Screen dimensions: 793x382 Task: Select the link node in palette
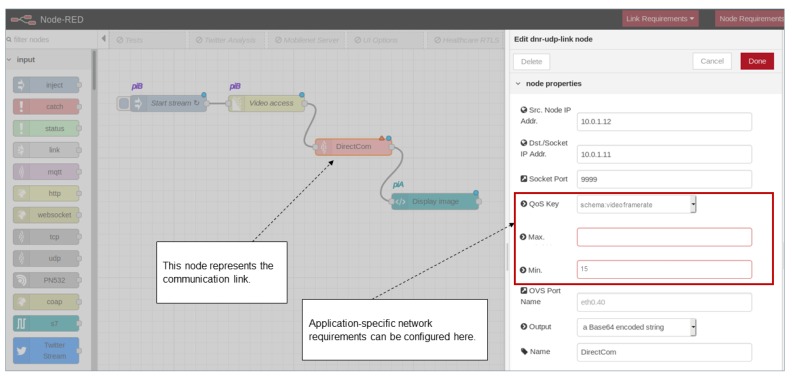tap(47, 150)
